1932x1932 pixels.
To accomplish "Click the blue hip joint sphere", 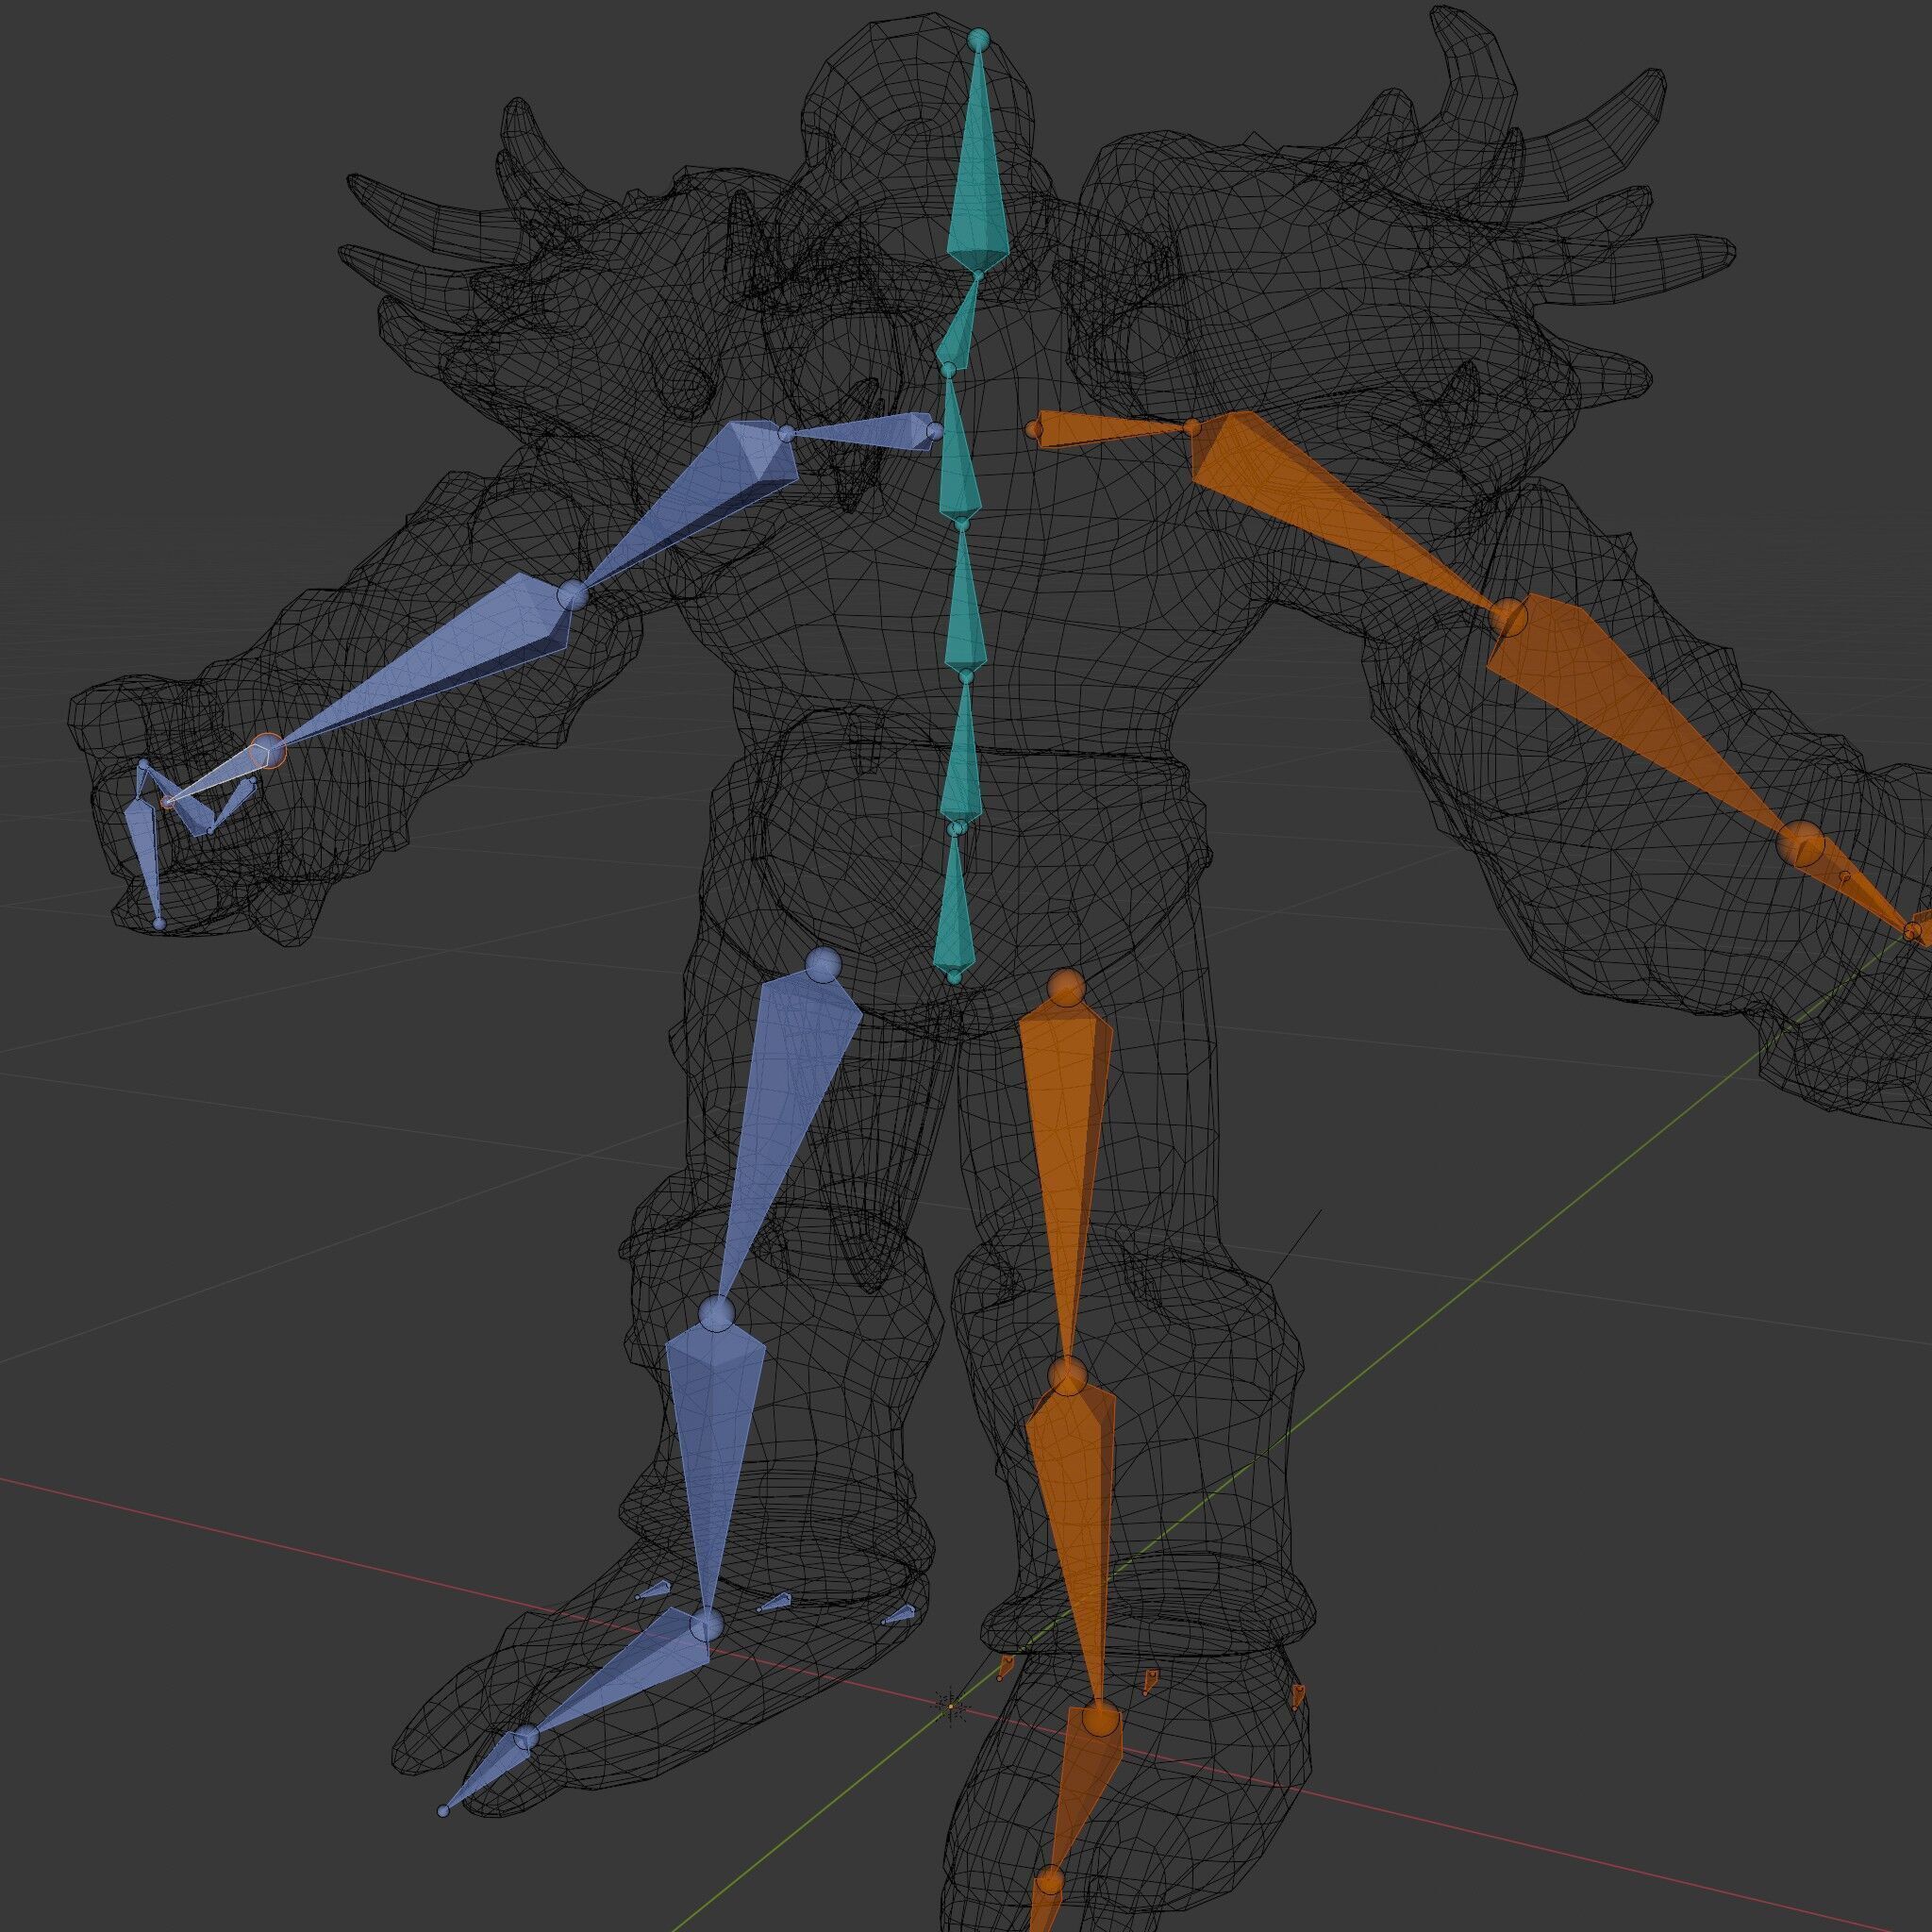I will 823,965.
